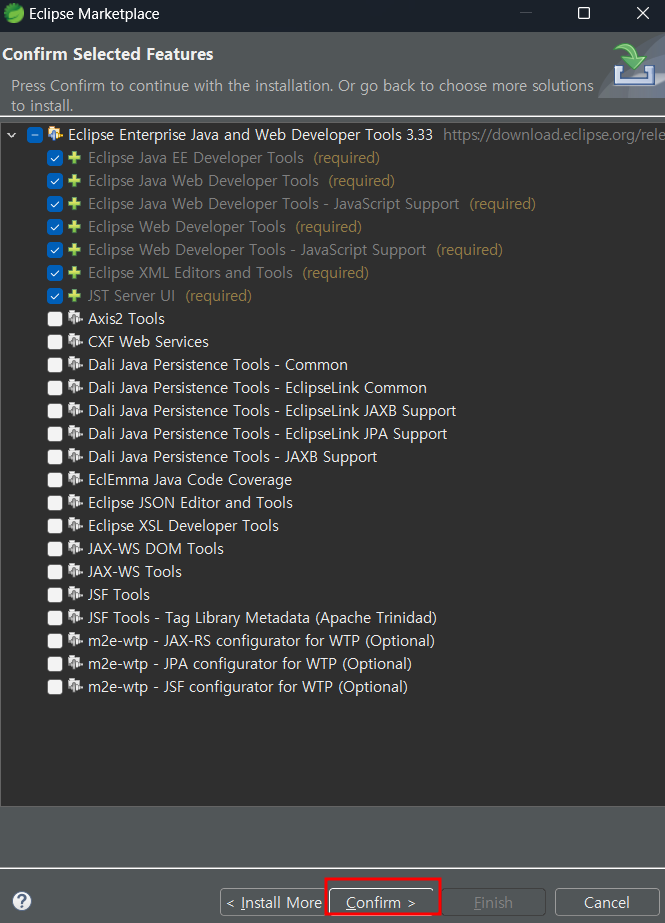This screenshot has height=923, width=665.
Task: Click green plus icon for Eclipse XML Editors and Tools
Action: click(74, 273)
